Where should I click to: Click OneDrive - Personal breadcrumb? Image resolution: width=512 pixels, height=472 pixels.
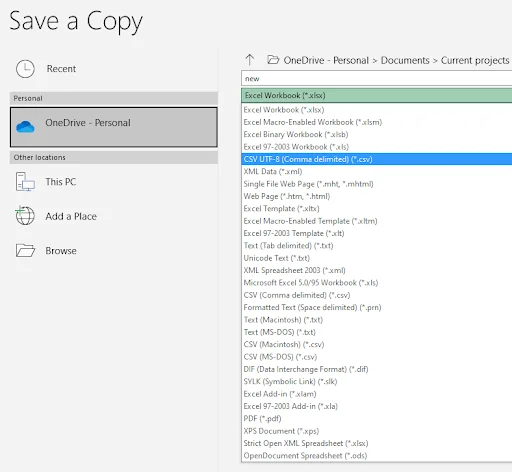tap(326, 60)
